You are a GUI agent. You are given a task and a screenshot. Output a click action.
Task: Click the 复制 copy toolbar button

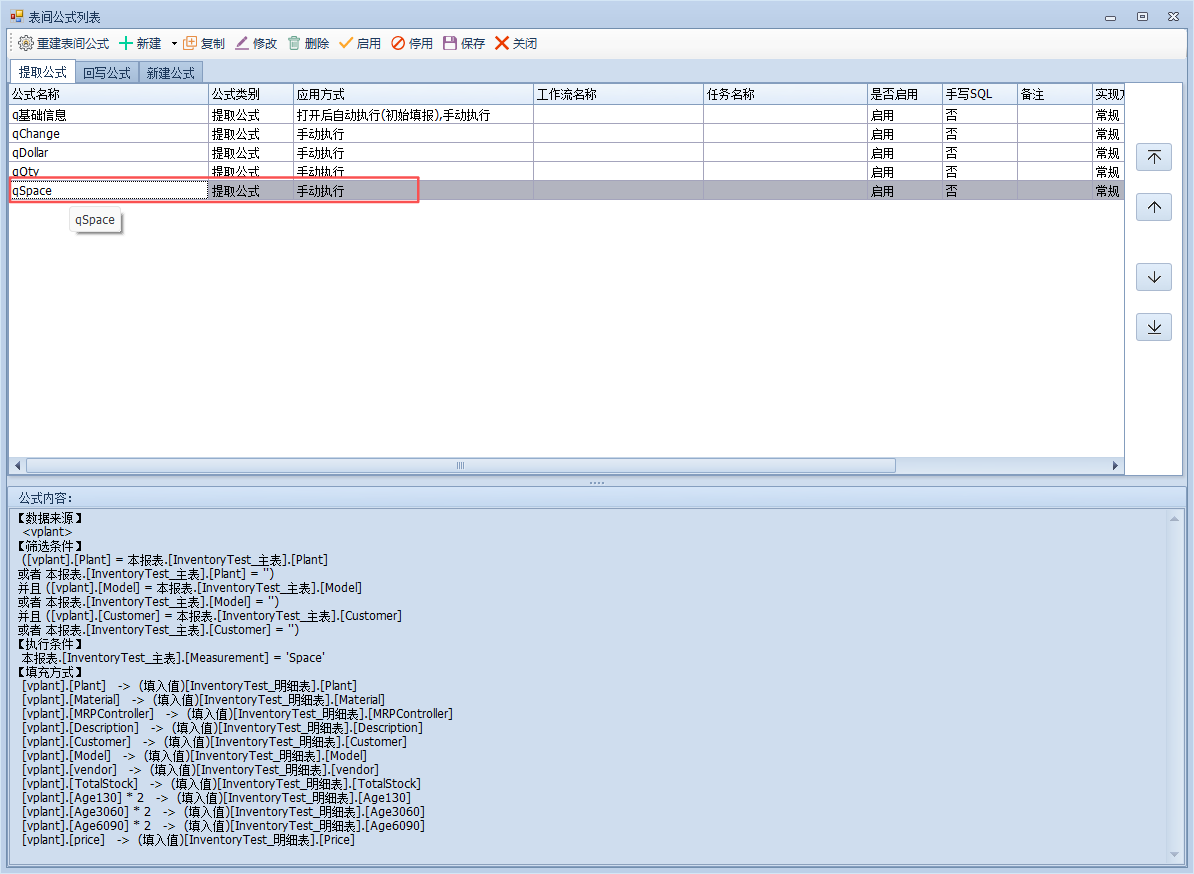click(204, 43)
